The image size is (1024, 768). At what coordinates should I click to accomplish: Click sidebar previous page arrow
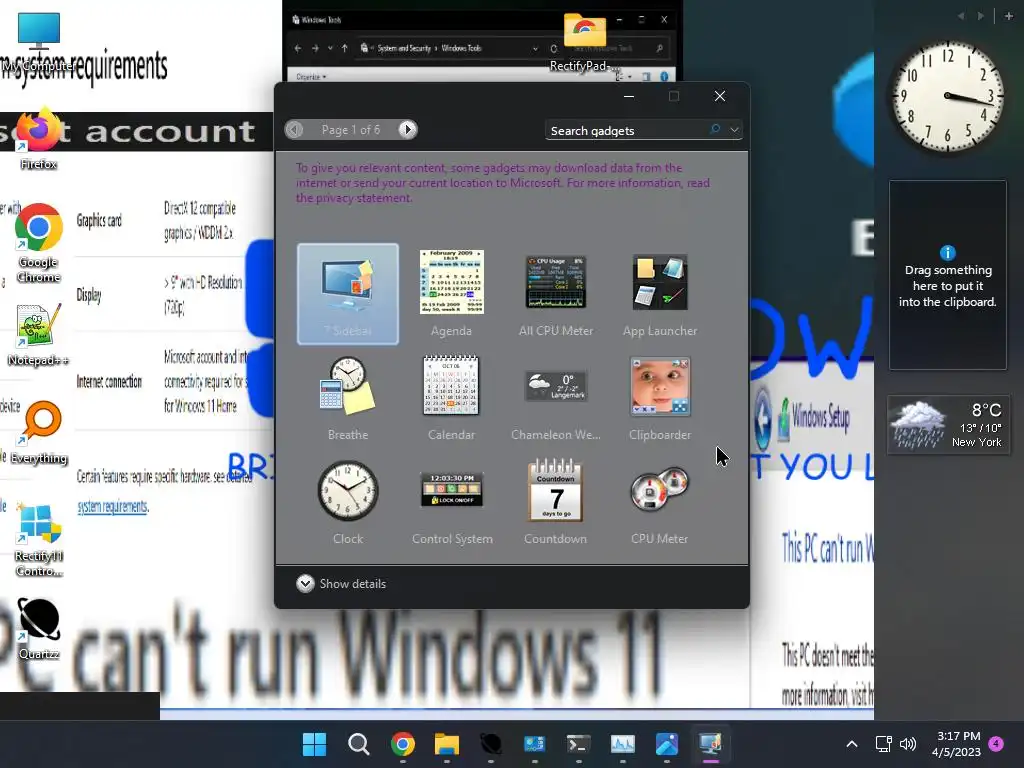coord(961,16)
